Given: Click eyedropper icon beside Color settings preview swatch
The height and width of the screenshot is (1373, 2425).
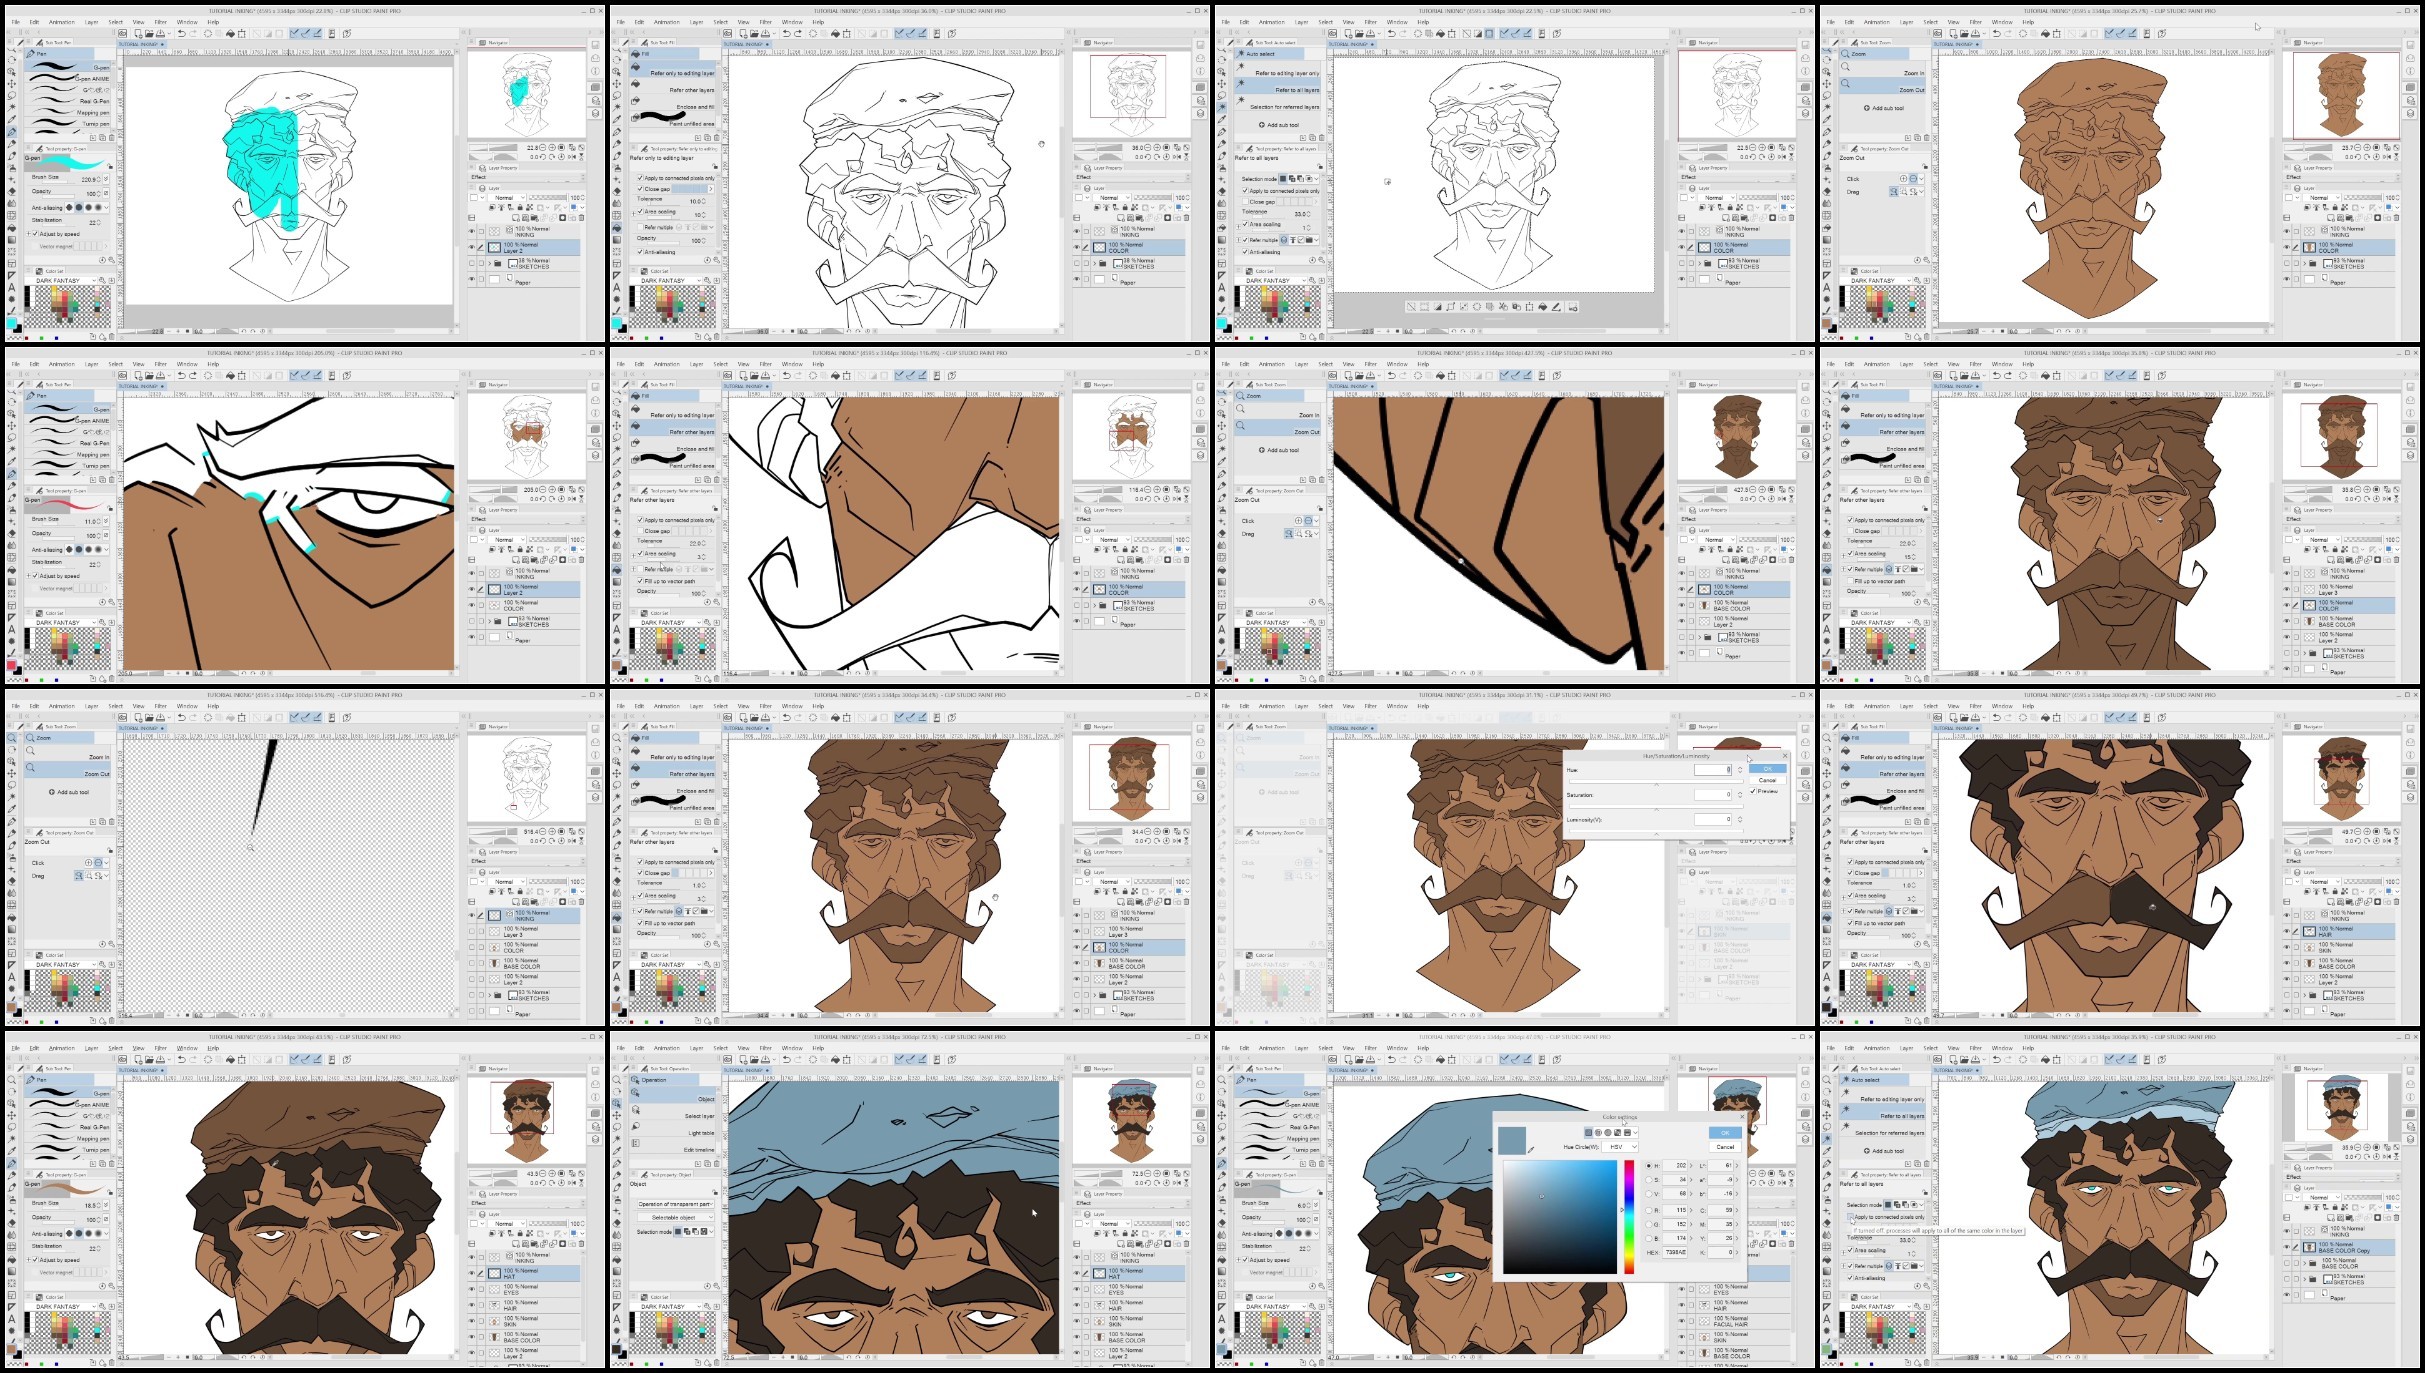Looking at the screenshot, I should tap(1531, 1150).
